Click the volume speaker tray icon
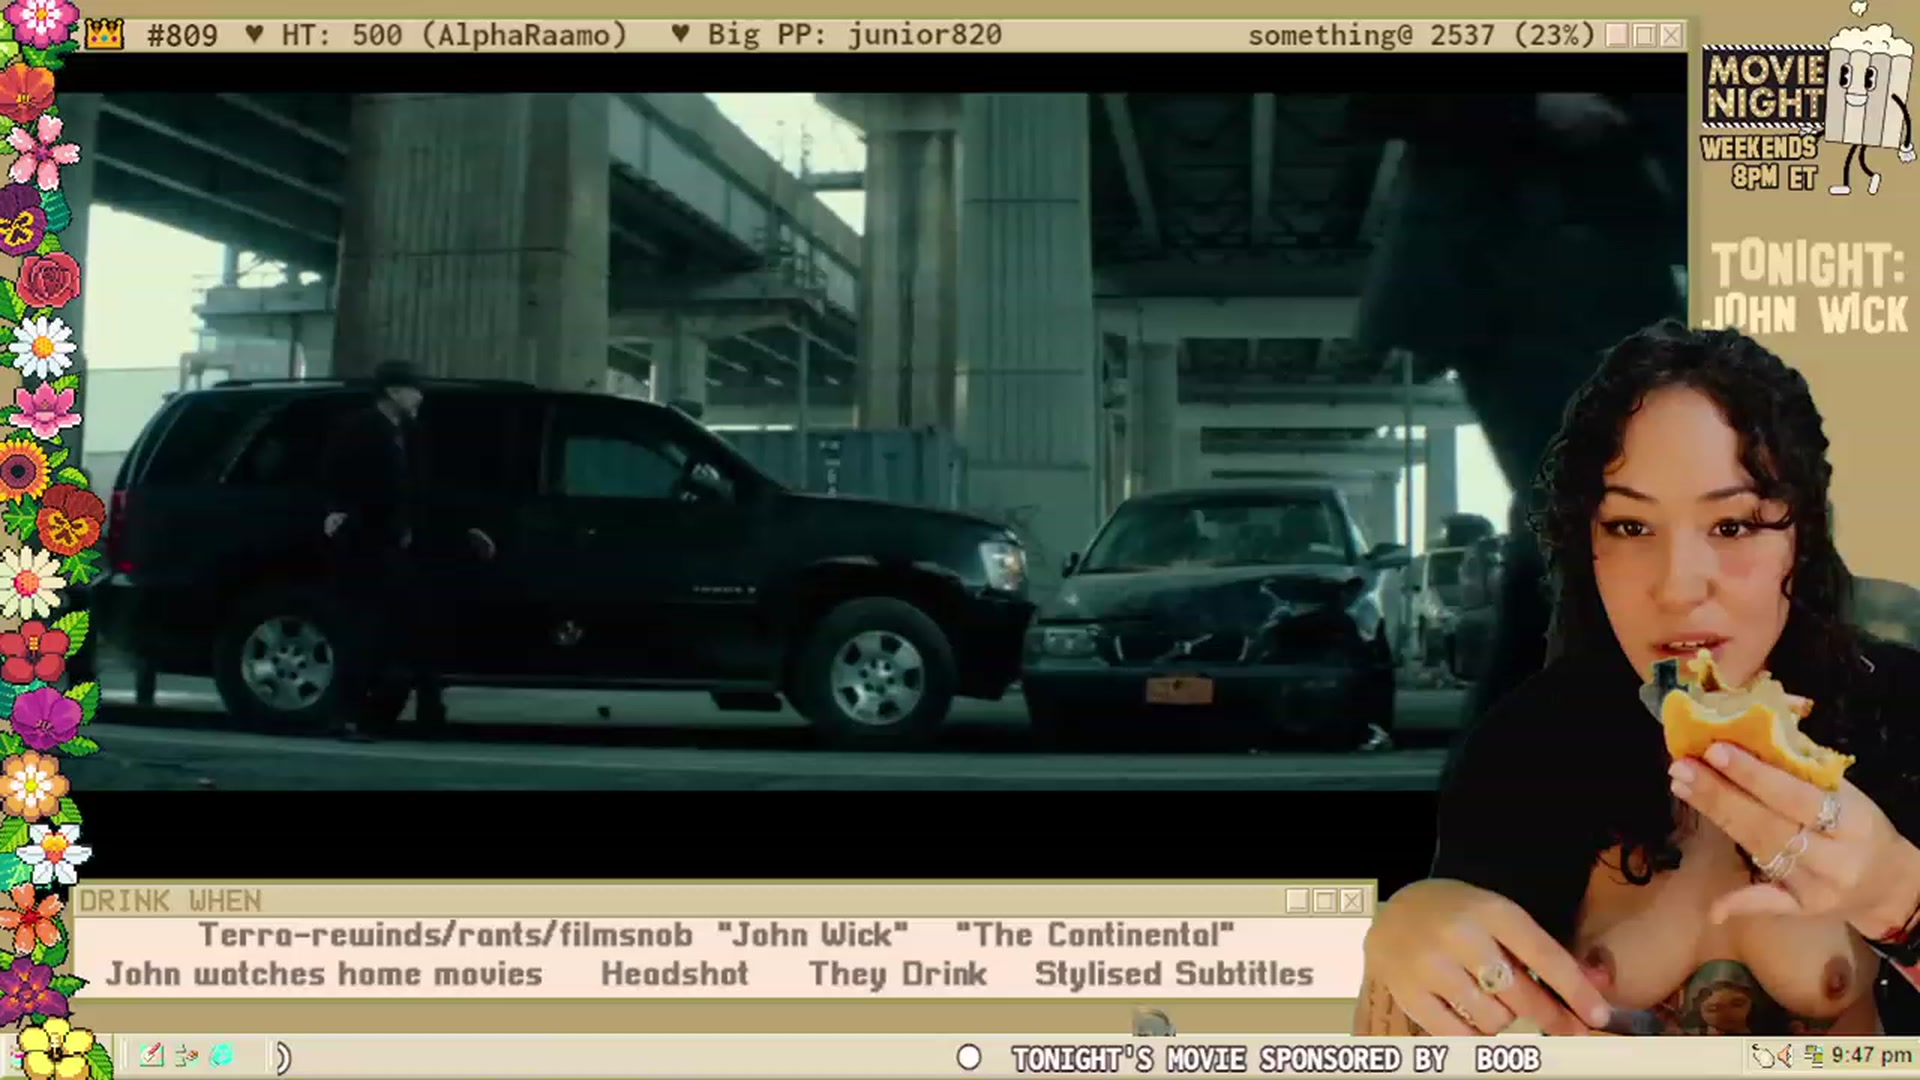Image resolution: width=1920 pixels, height=1080 pixels. tap(1787, 1055)
